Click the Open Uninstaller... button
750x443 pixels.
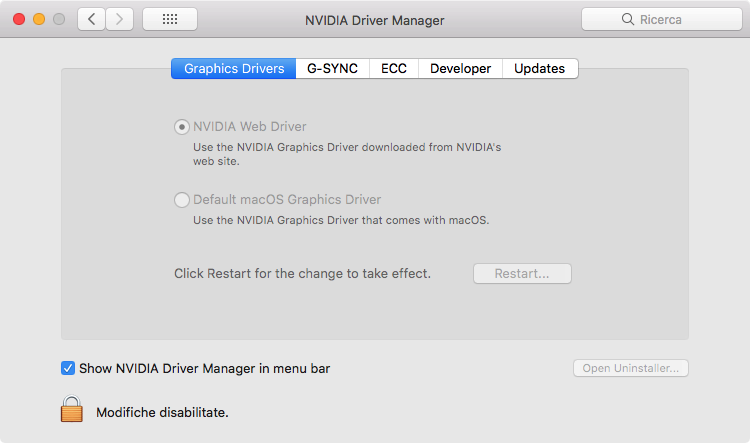coord(631,368)
